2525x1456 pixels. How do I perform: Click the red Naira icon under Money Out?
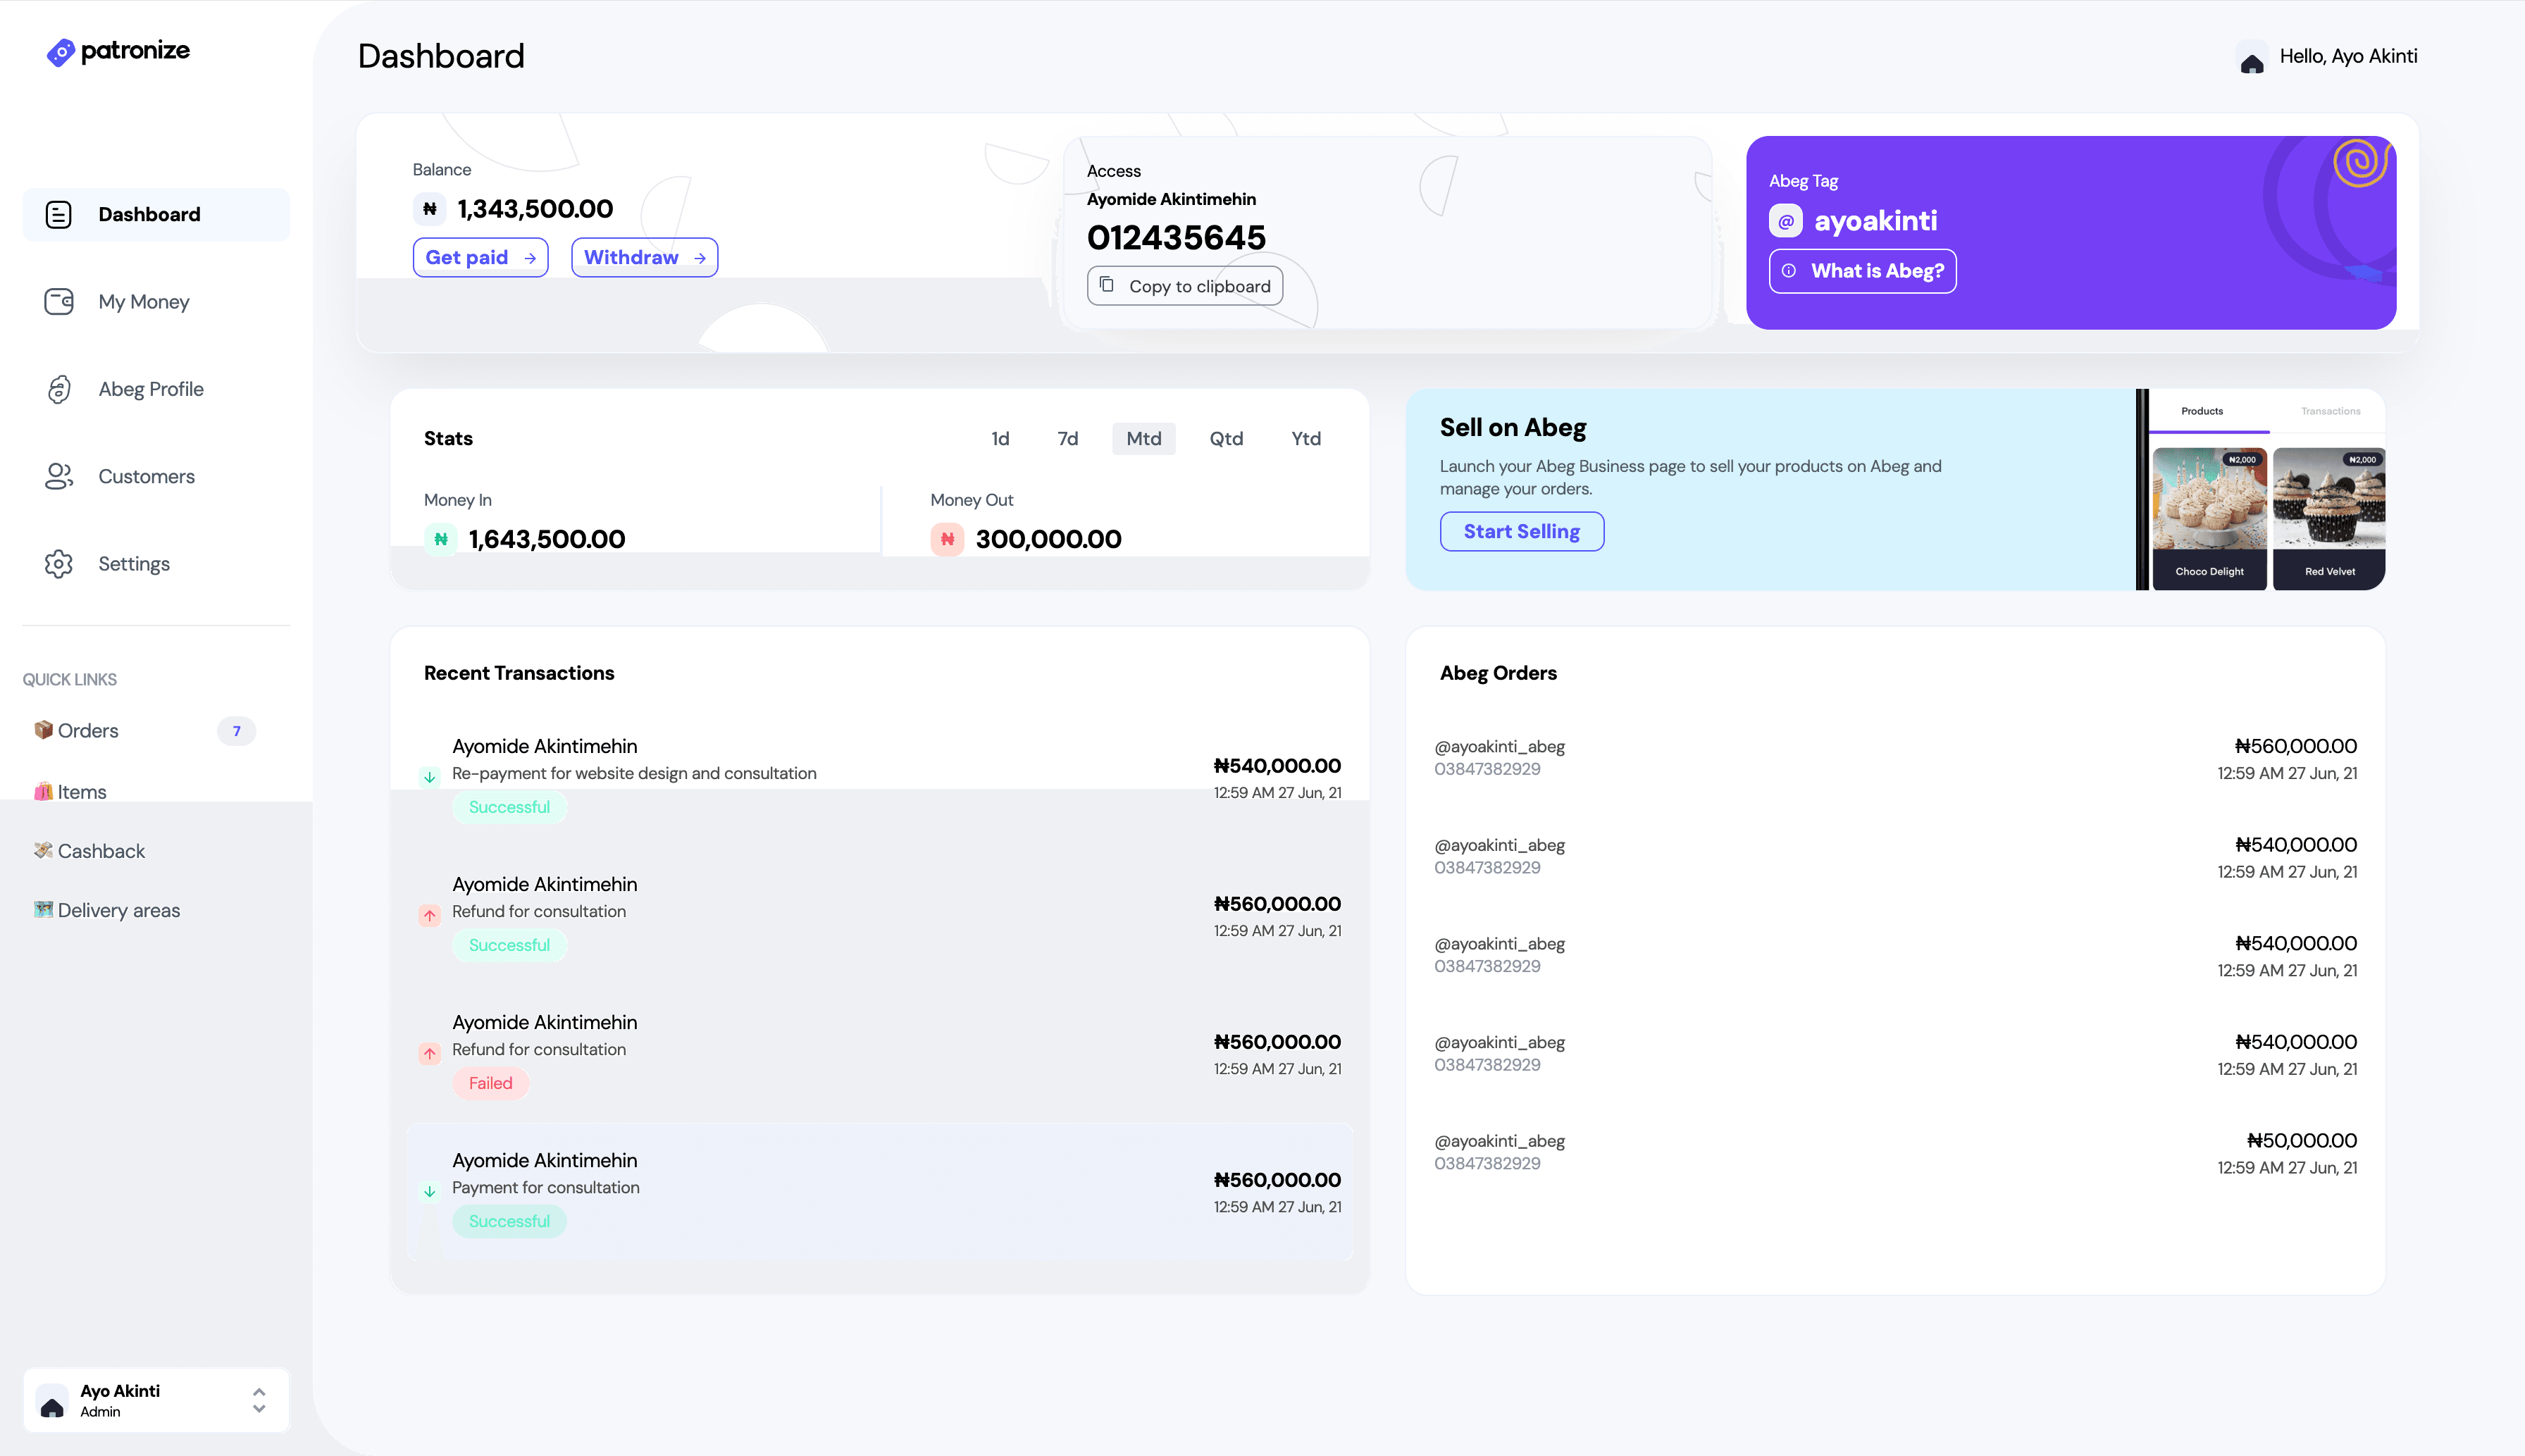[x=946, y=539]
